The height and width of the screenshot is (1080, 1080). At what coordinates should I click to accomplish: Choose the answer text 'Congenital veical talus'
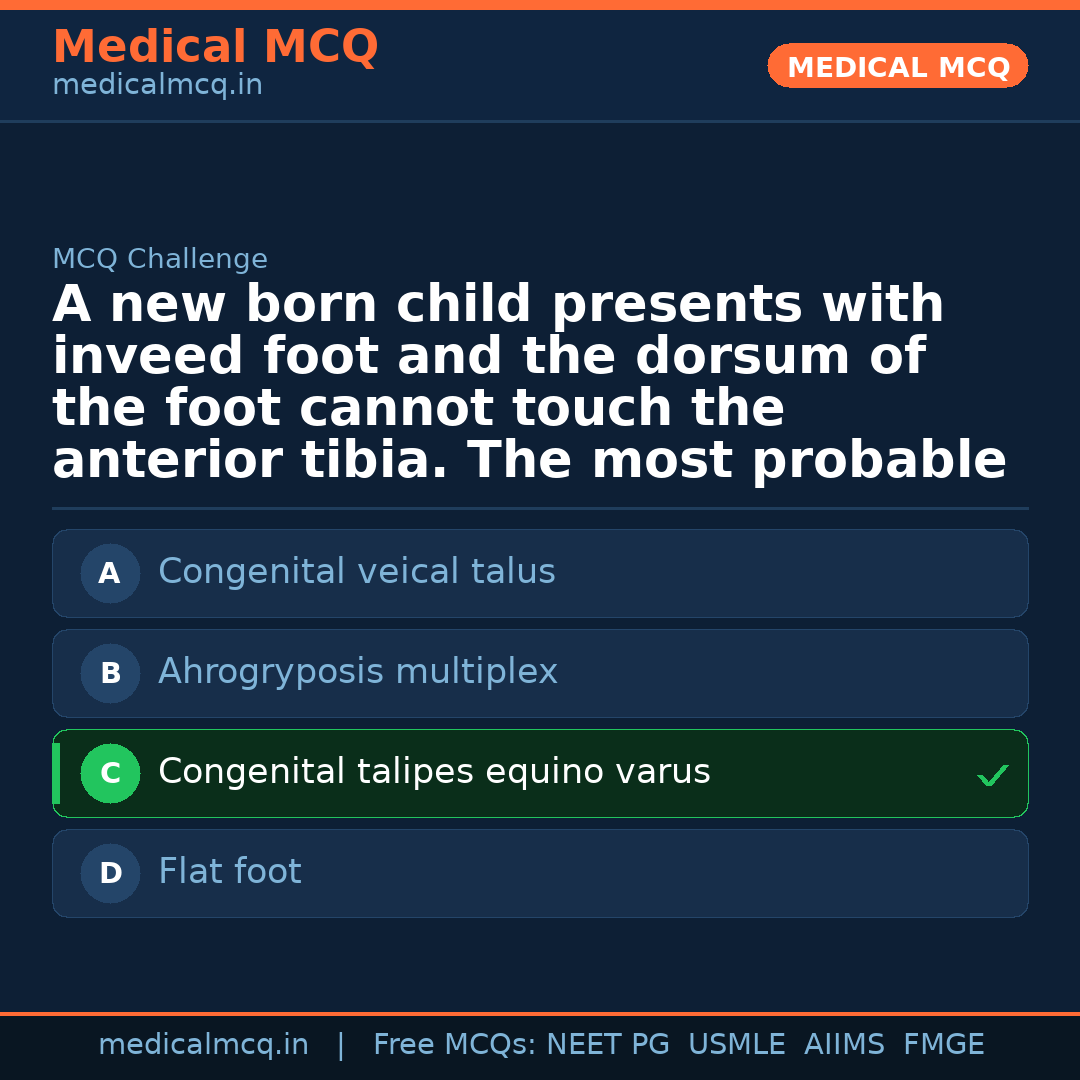click(356, 572)
